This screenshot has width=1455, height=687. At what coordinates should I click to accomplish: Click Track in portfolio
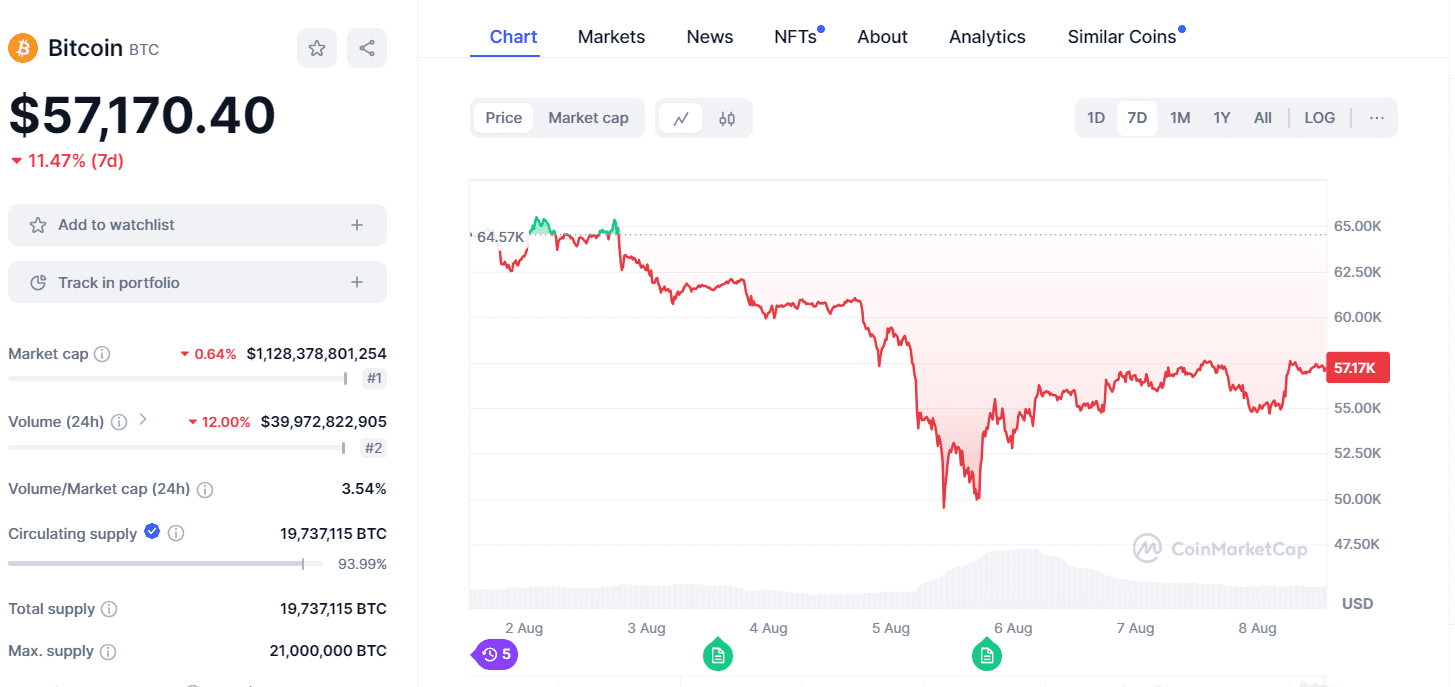click(197, 282)
